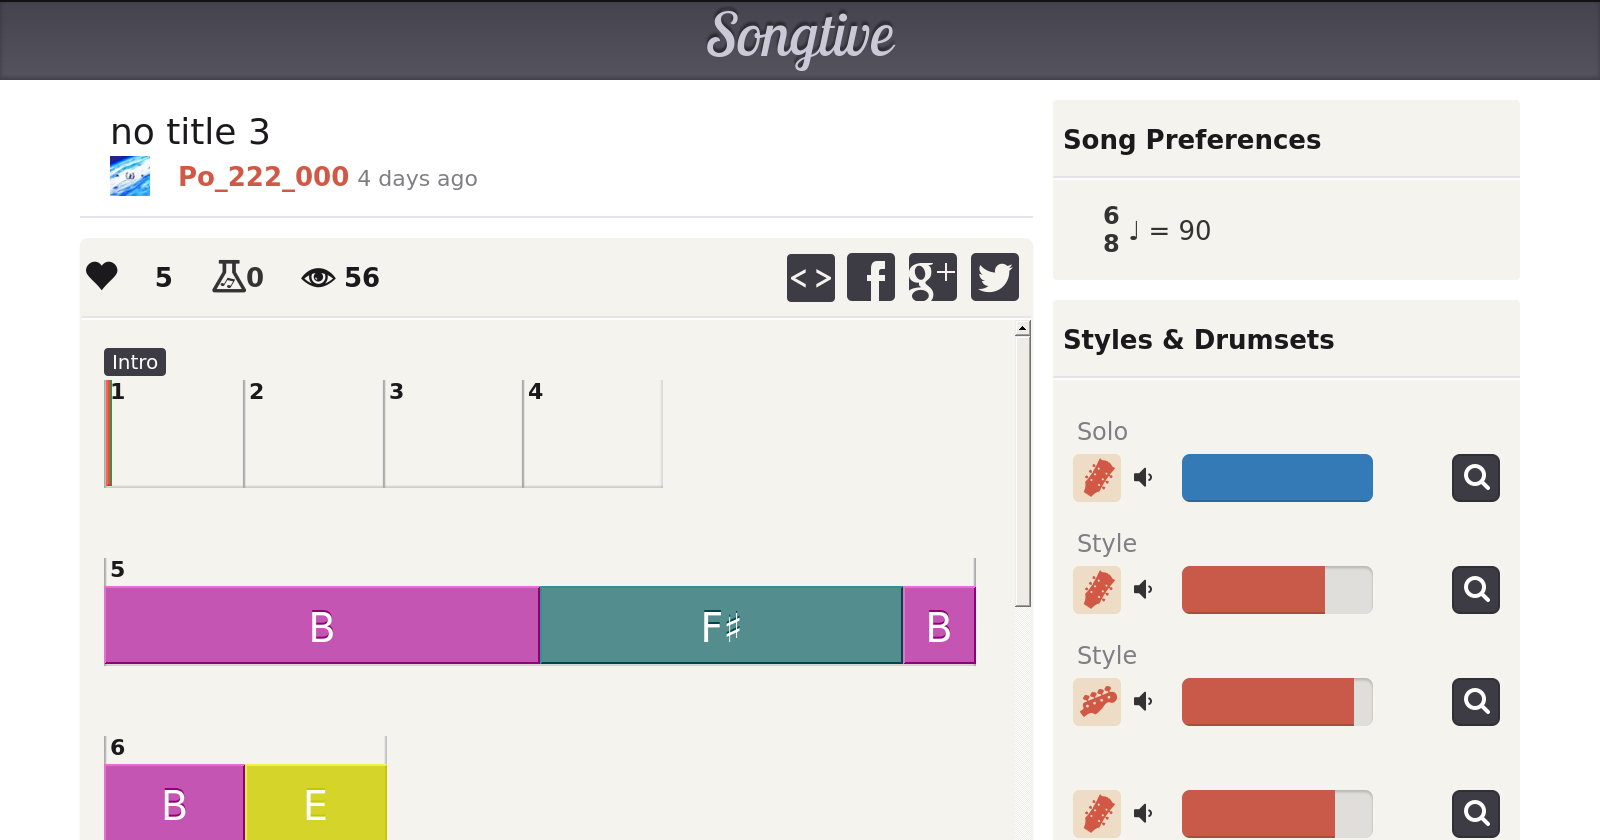Click the heart like icon
The image size is (1600, 840).
(x=102, y=276)
